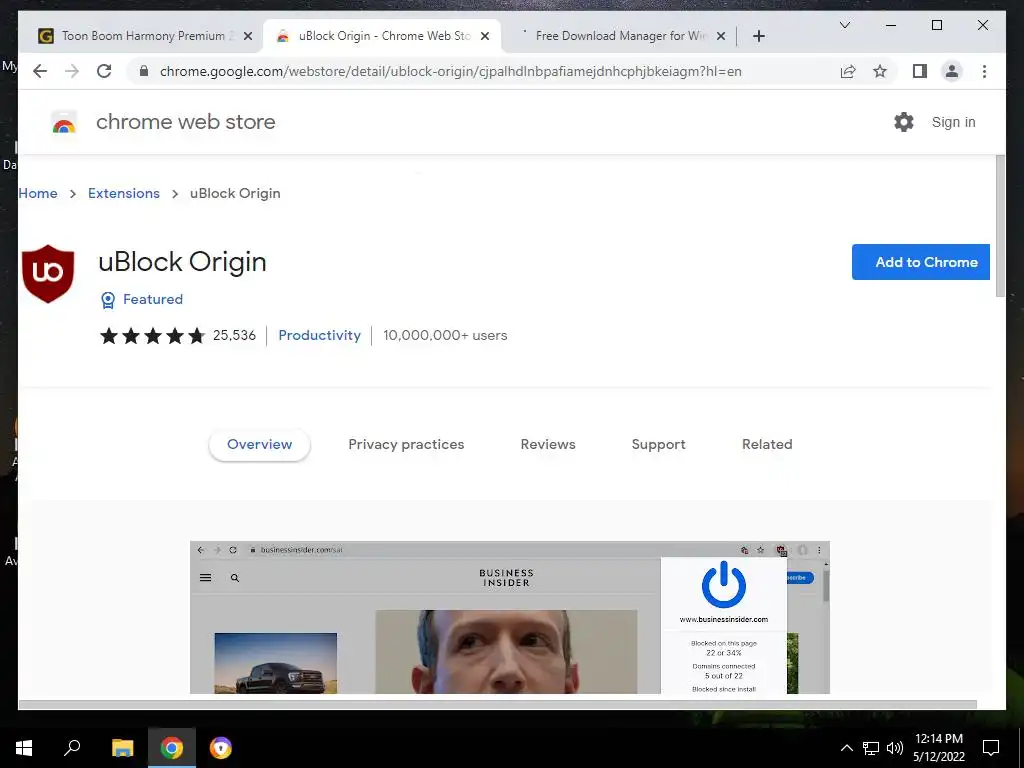This screenshot has width=1024, height=768.
Task: Click the uBlock Origin heading
Action: (182, 262)
